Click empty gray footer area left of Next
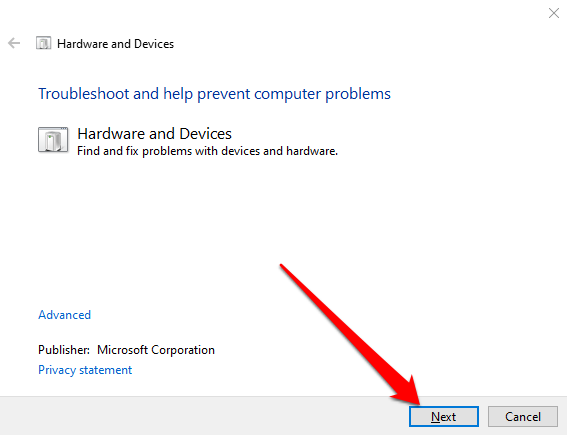The height and width of the screenshot is (435, 567). [202, 416]
